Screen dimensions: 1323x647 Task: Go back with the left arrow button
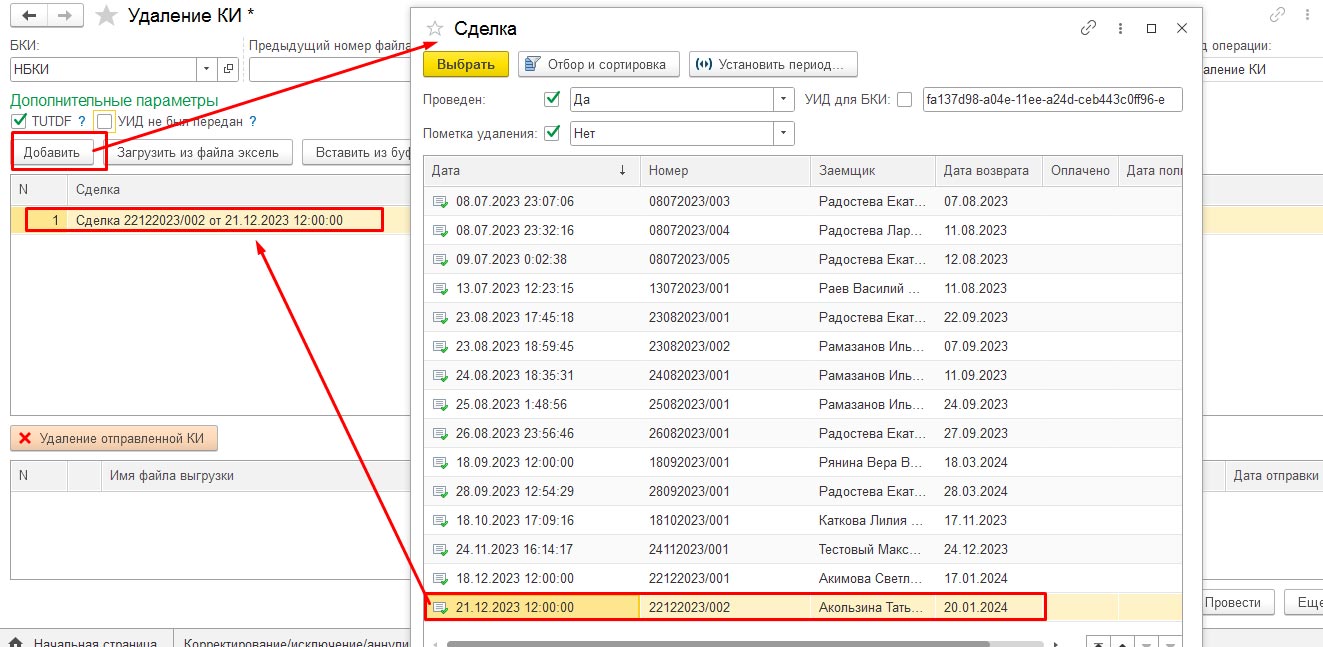tap(29, 16)
